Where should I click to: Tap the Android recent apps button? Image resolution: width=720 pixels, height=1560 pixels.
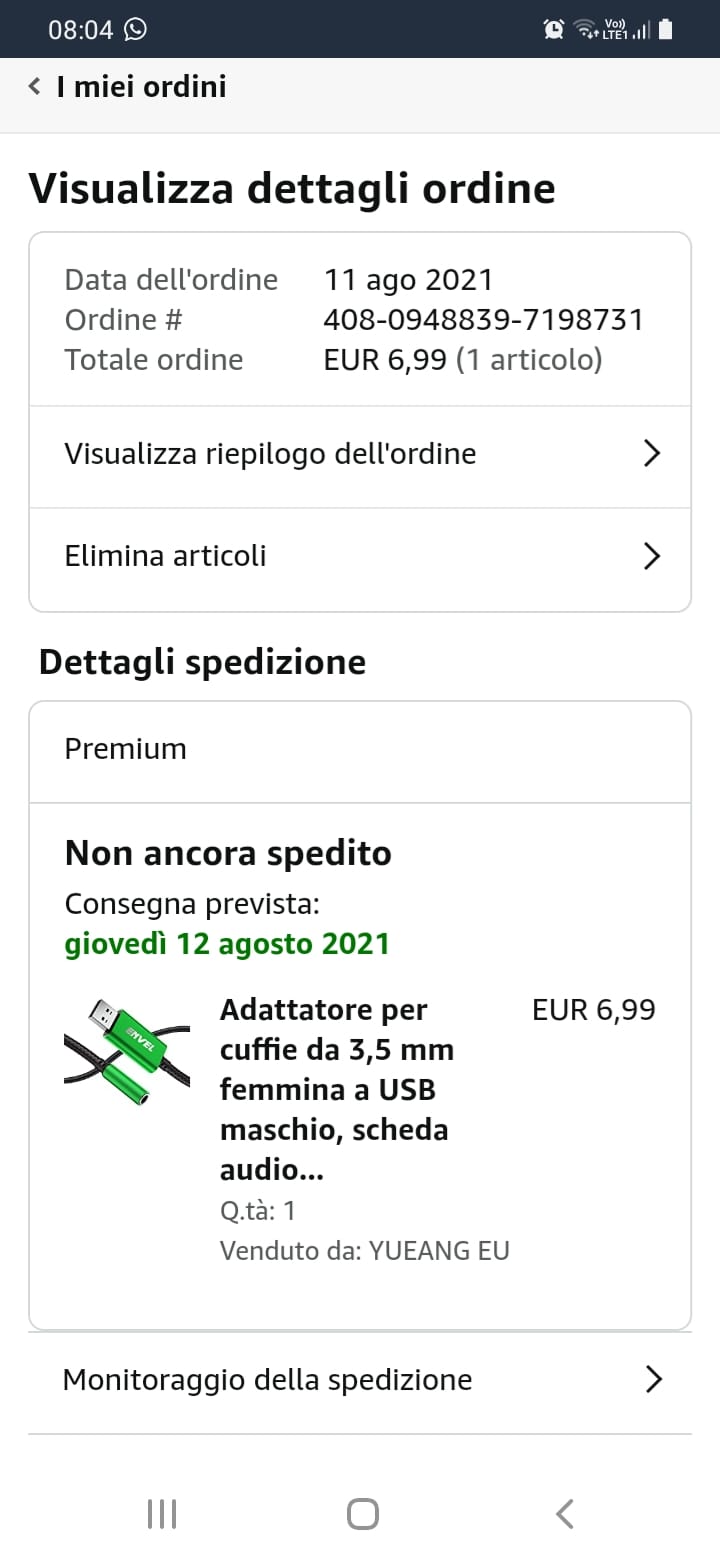[x=162, y=1514]
